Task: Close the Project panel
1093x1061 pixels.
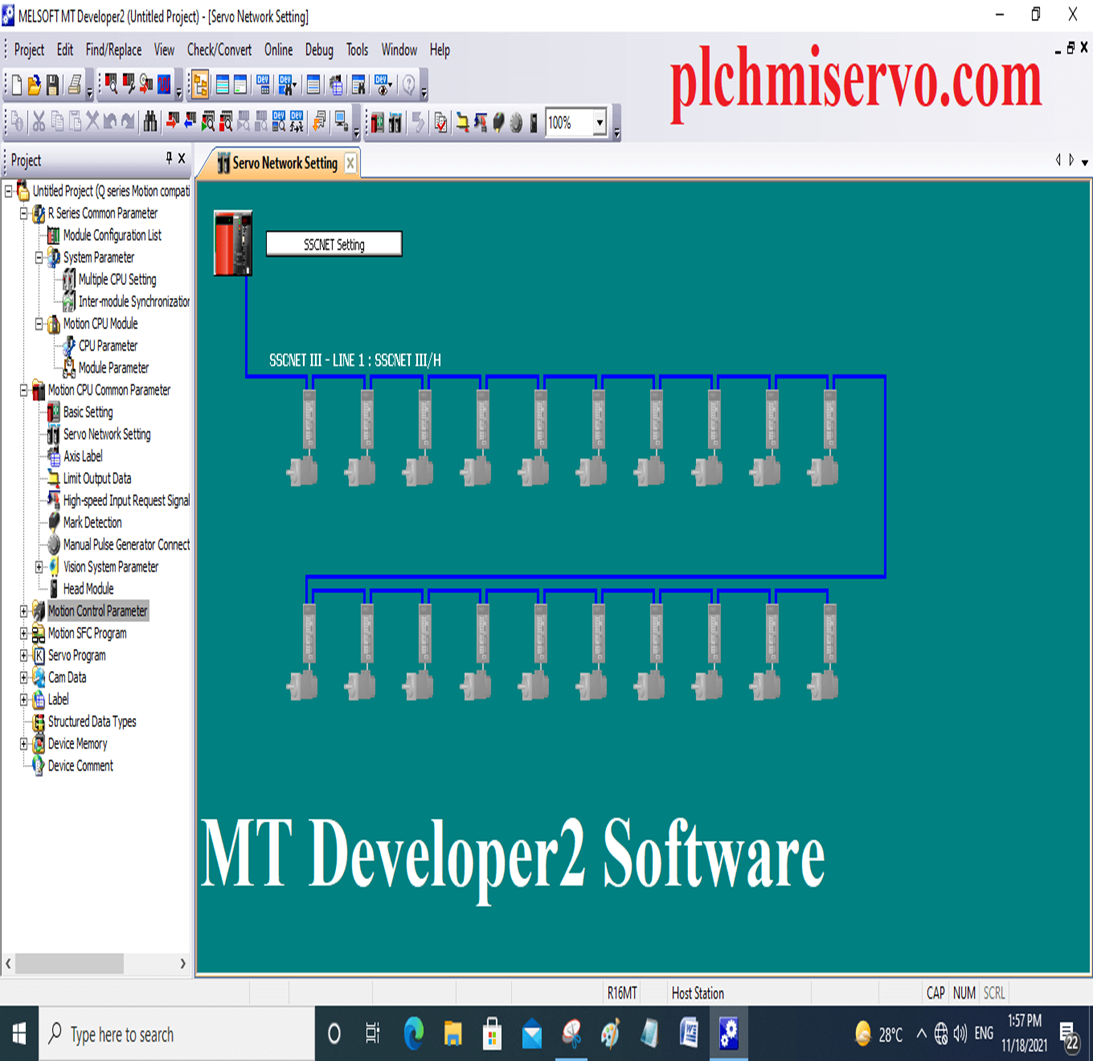Action: (181, 158)
